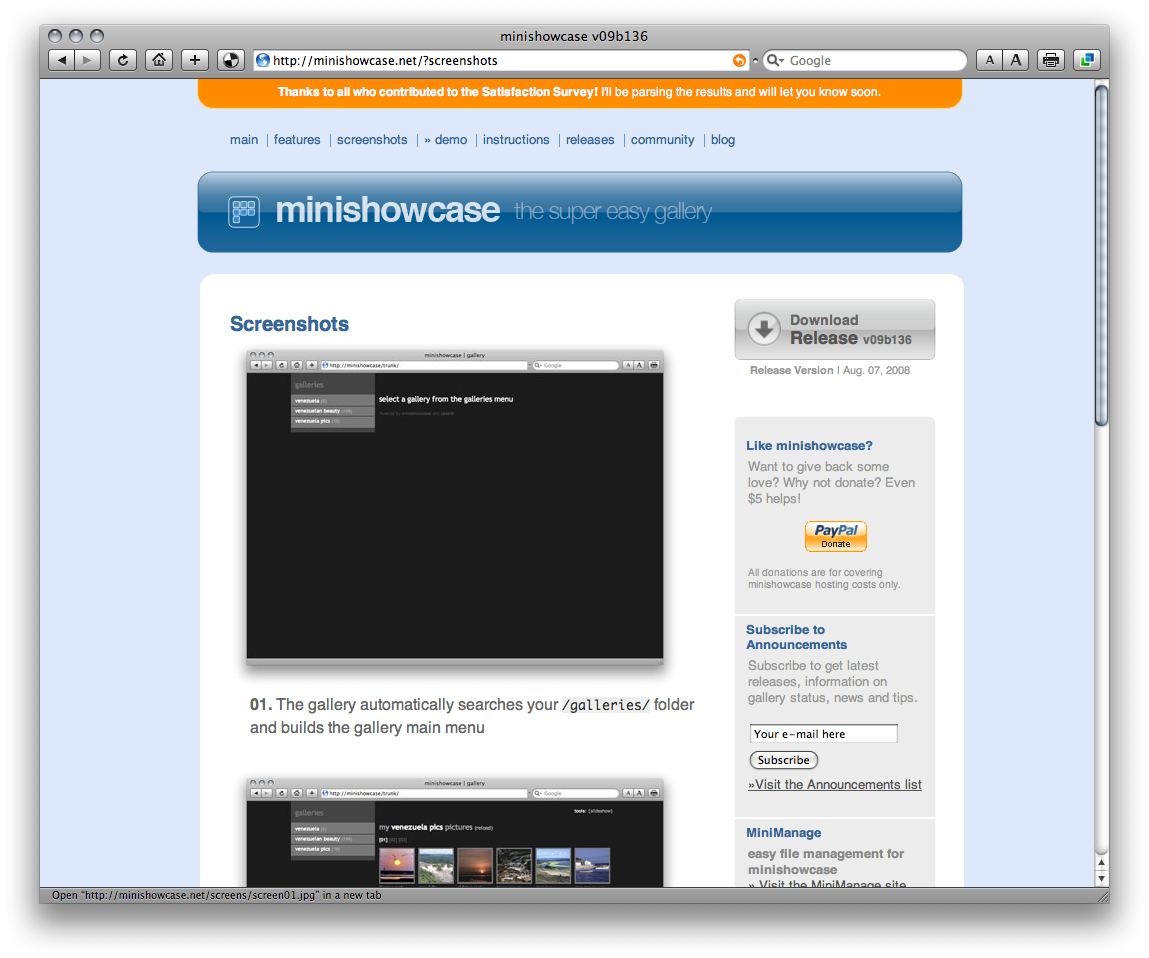Open the blog navigation link
Screen dimensions: 1149x958
(x=723, y=139)
